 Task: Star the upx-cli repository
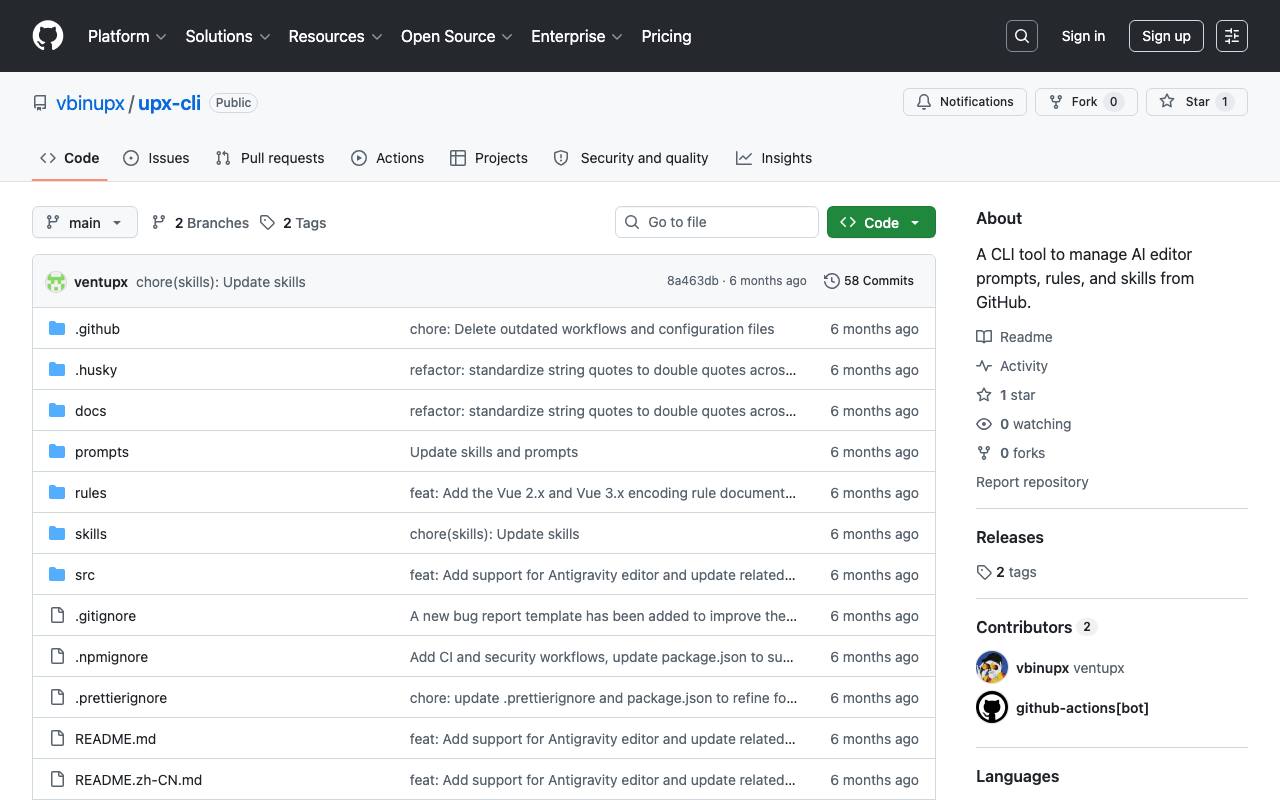pos(1197,102)
